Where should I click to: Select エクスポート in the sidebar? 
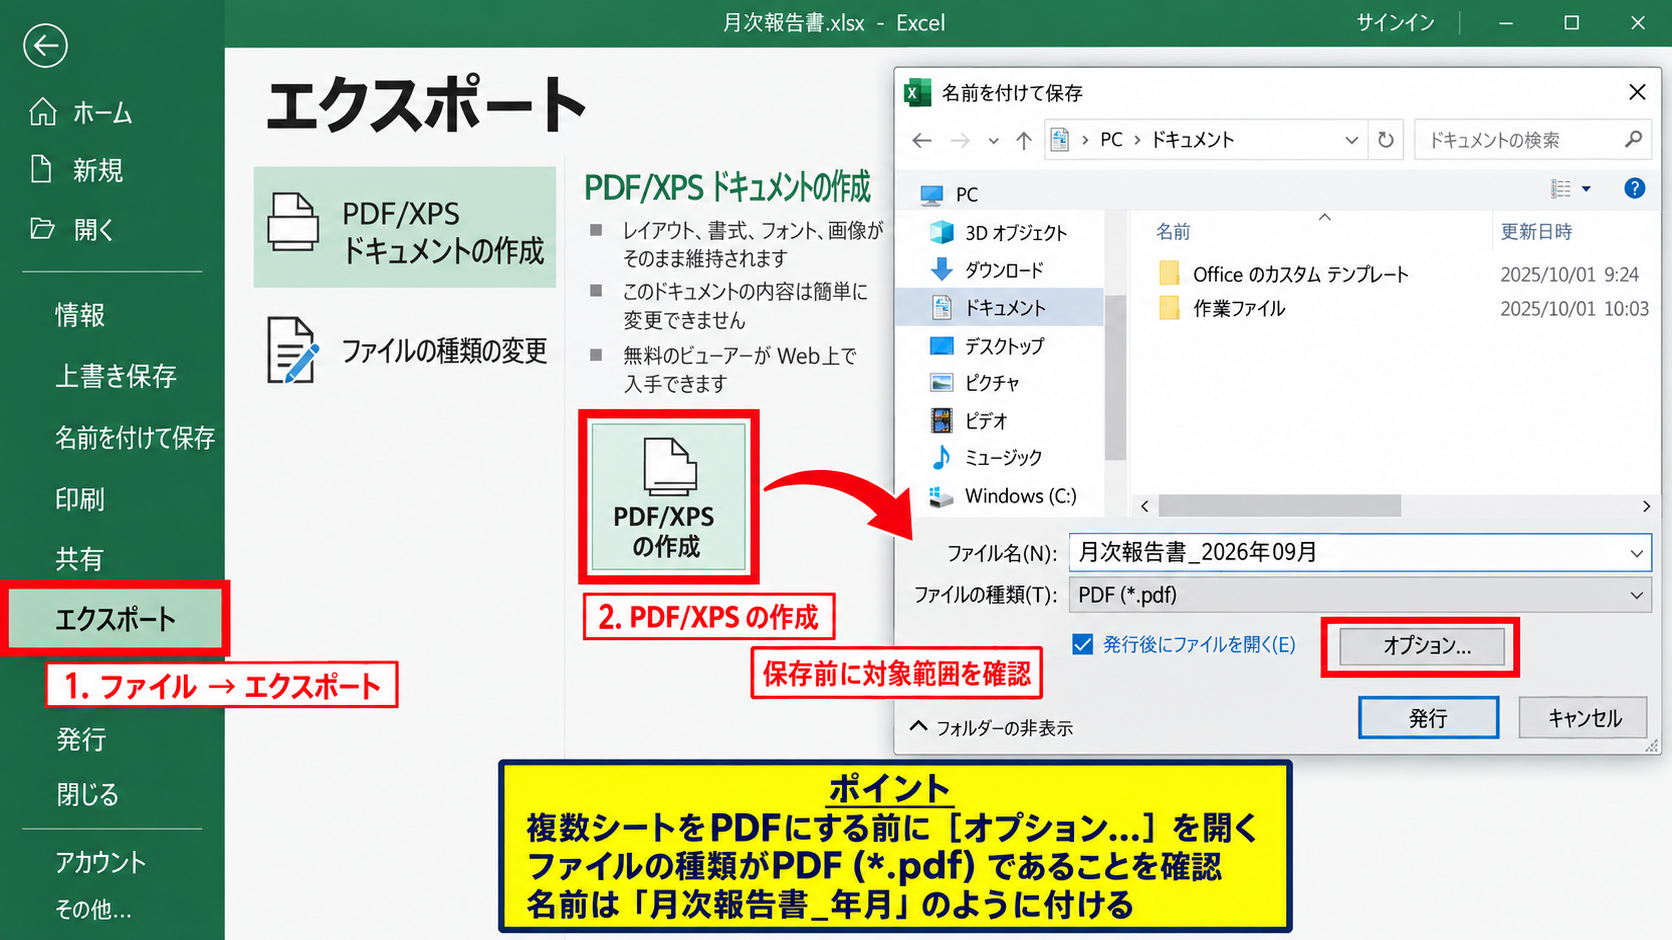[115, 618]
